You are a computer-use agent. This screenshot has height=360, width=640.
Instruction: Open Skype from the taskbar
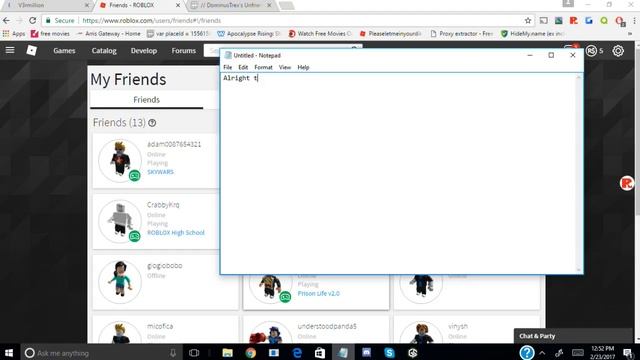(x=389, y=353)
